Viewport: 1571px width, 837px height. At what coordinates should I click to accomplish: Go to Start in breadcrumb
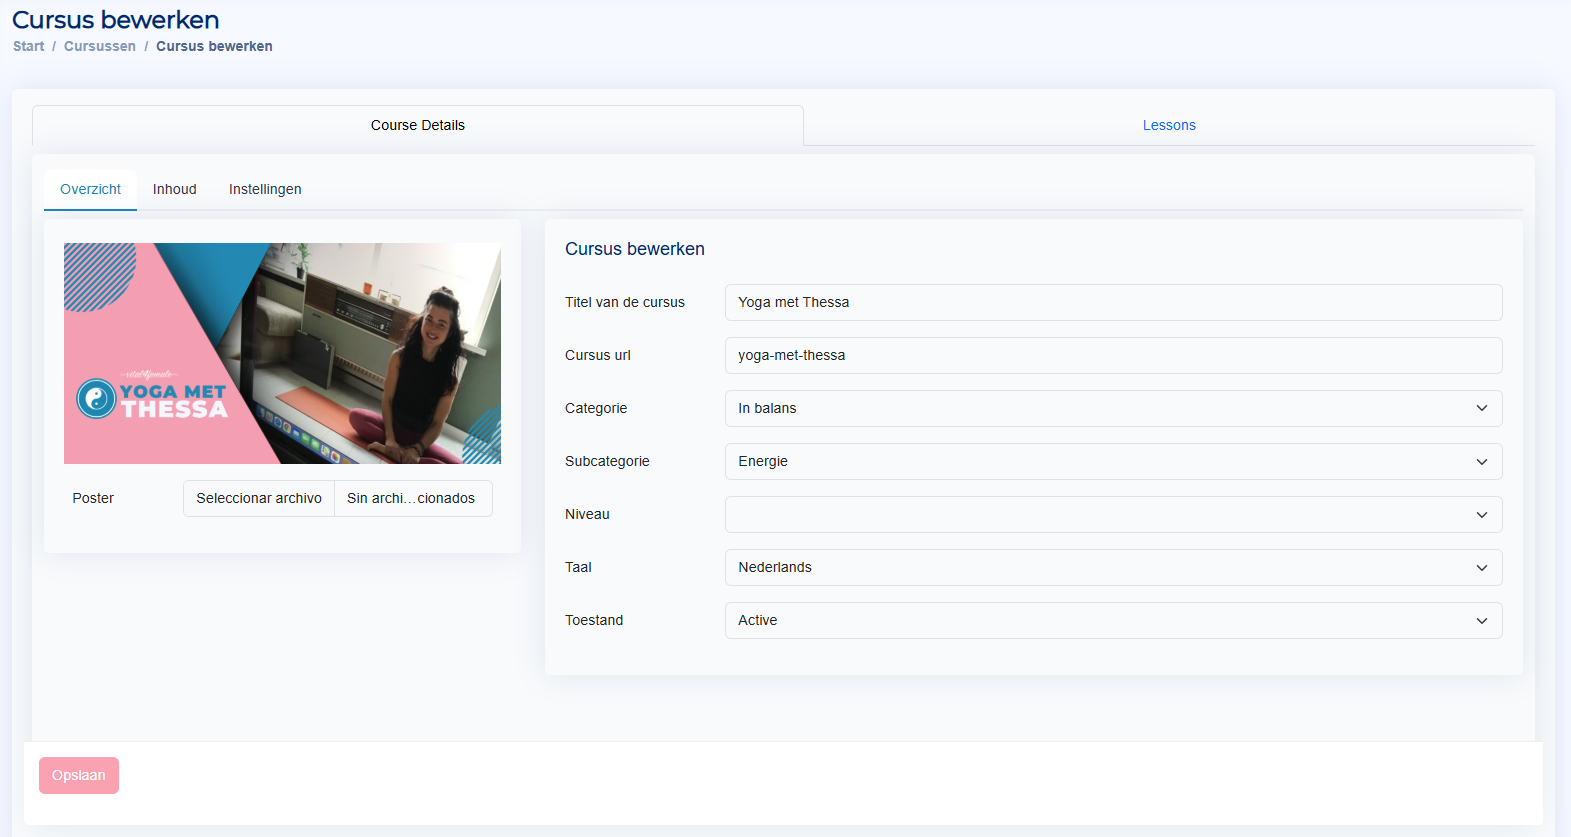coord(29,46)
